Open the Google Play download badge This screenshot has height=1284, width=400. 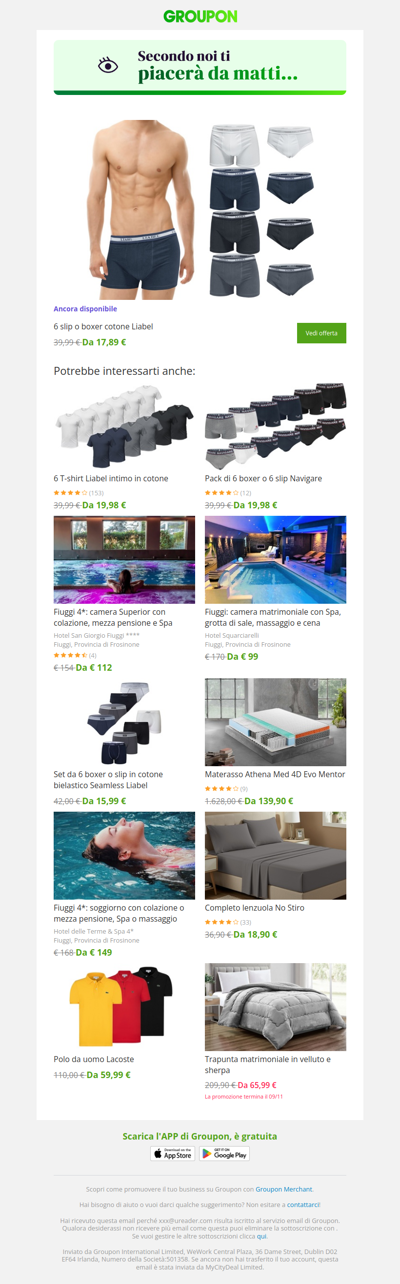(224, 1153)
